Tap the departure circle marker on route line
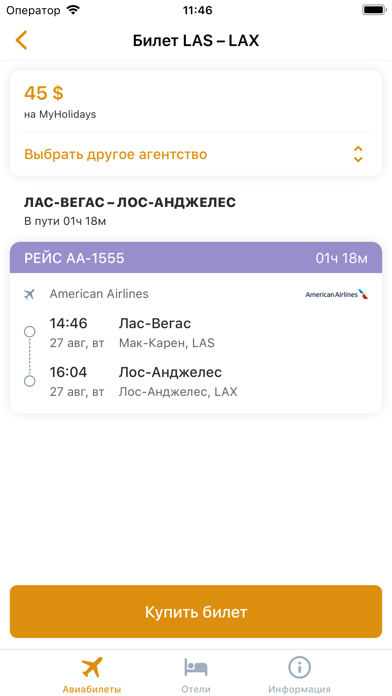Viewport: 392px width, 696px height. tap(30, 332)
